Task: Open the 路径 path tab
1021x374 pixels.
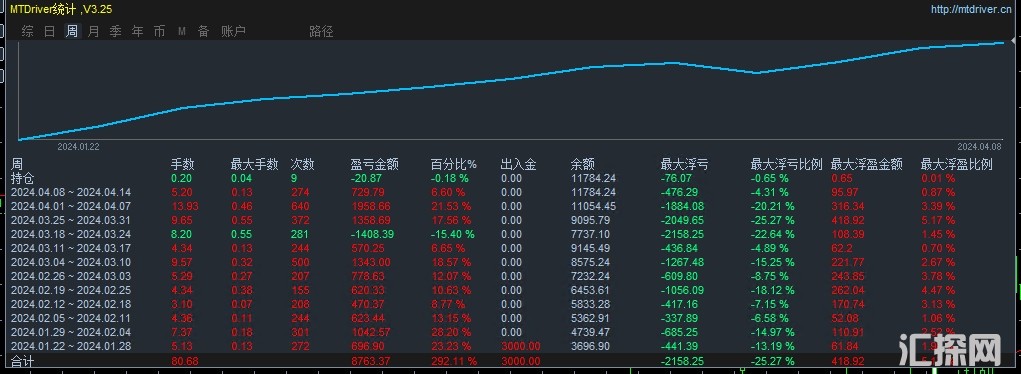Action: pos(321,31)
